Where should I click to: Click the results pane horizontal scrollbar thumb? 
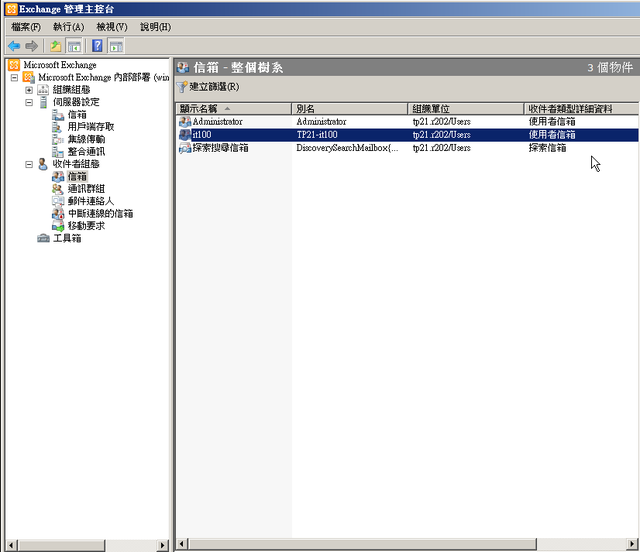click(362, 544)
